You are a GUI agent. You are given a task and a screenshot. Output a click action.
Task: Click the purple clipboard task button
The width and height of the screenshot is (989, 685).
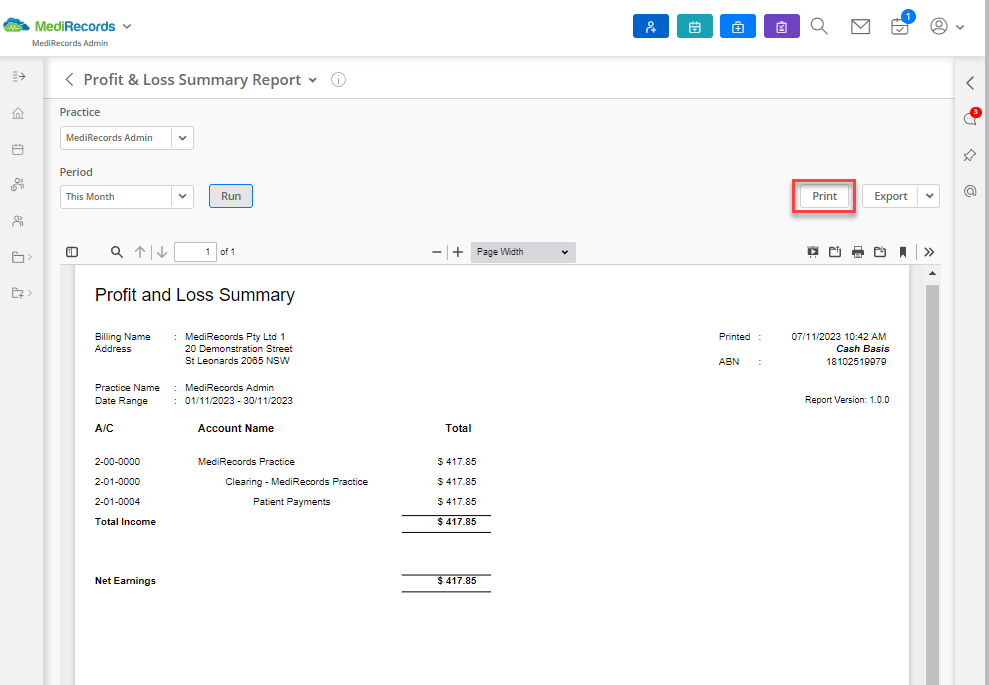[x=781, y=26]
